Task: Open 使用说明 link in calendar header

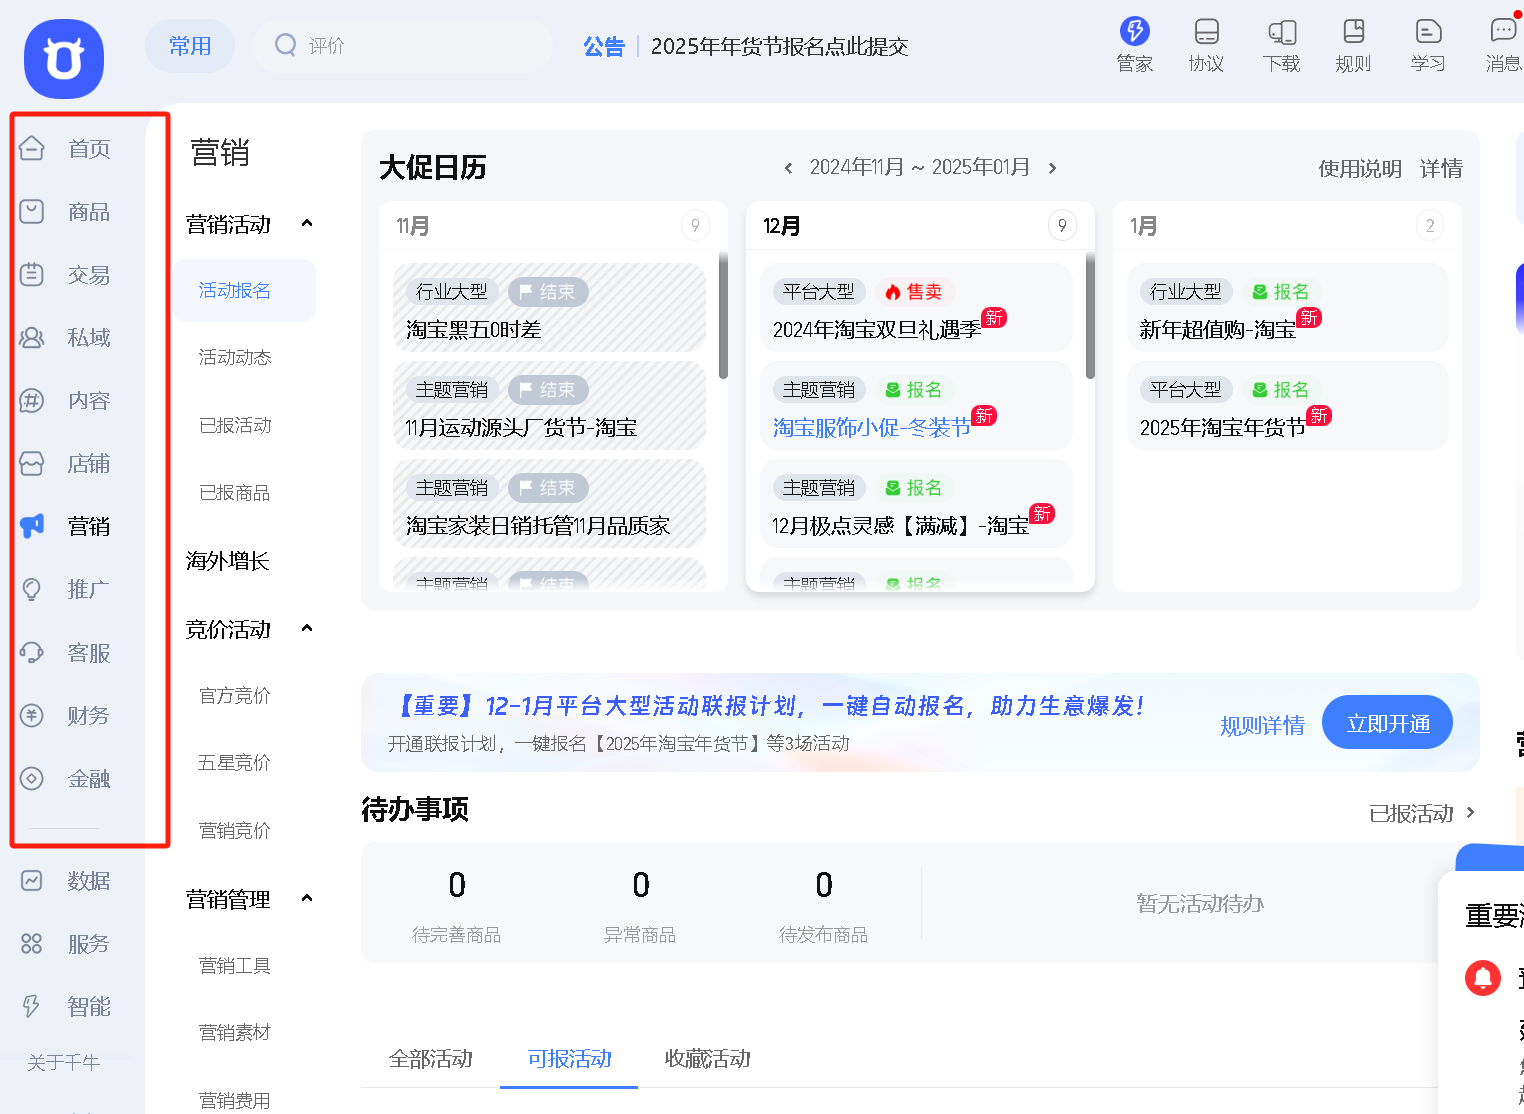Action: tap(1360, 169)
